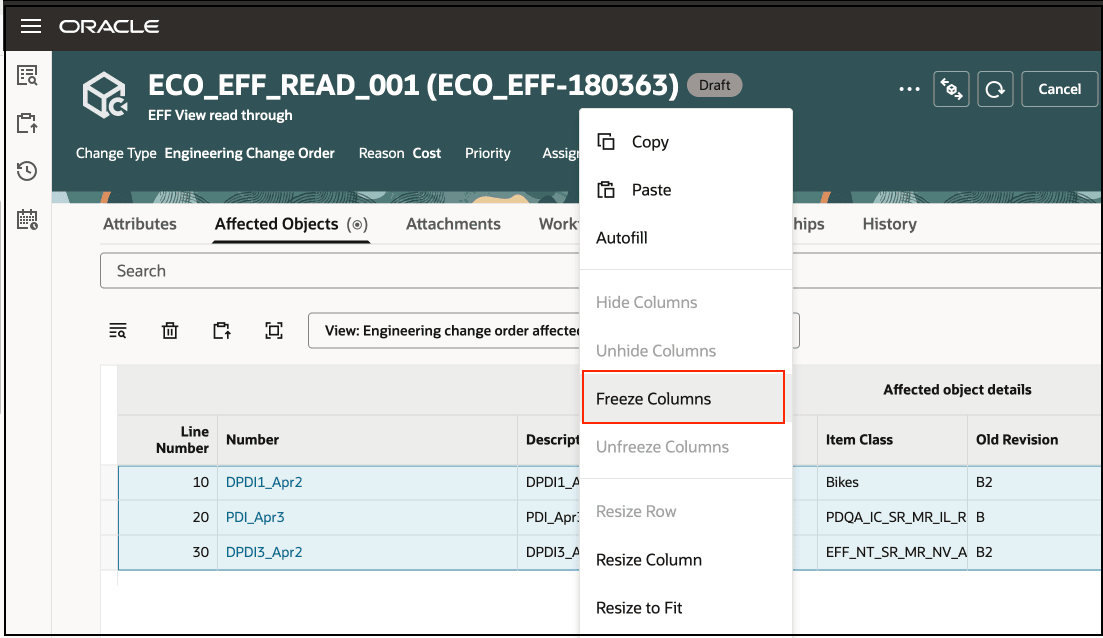Viewport: 1103px width, 638px height.
Task: Click the Affected object details group header
Action: coord(957,390)
